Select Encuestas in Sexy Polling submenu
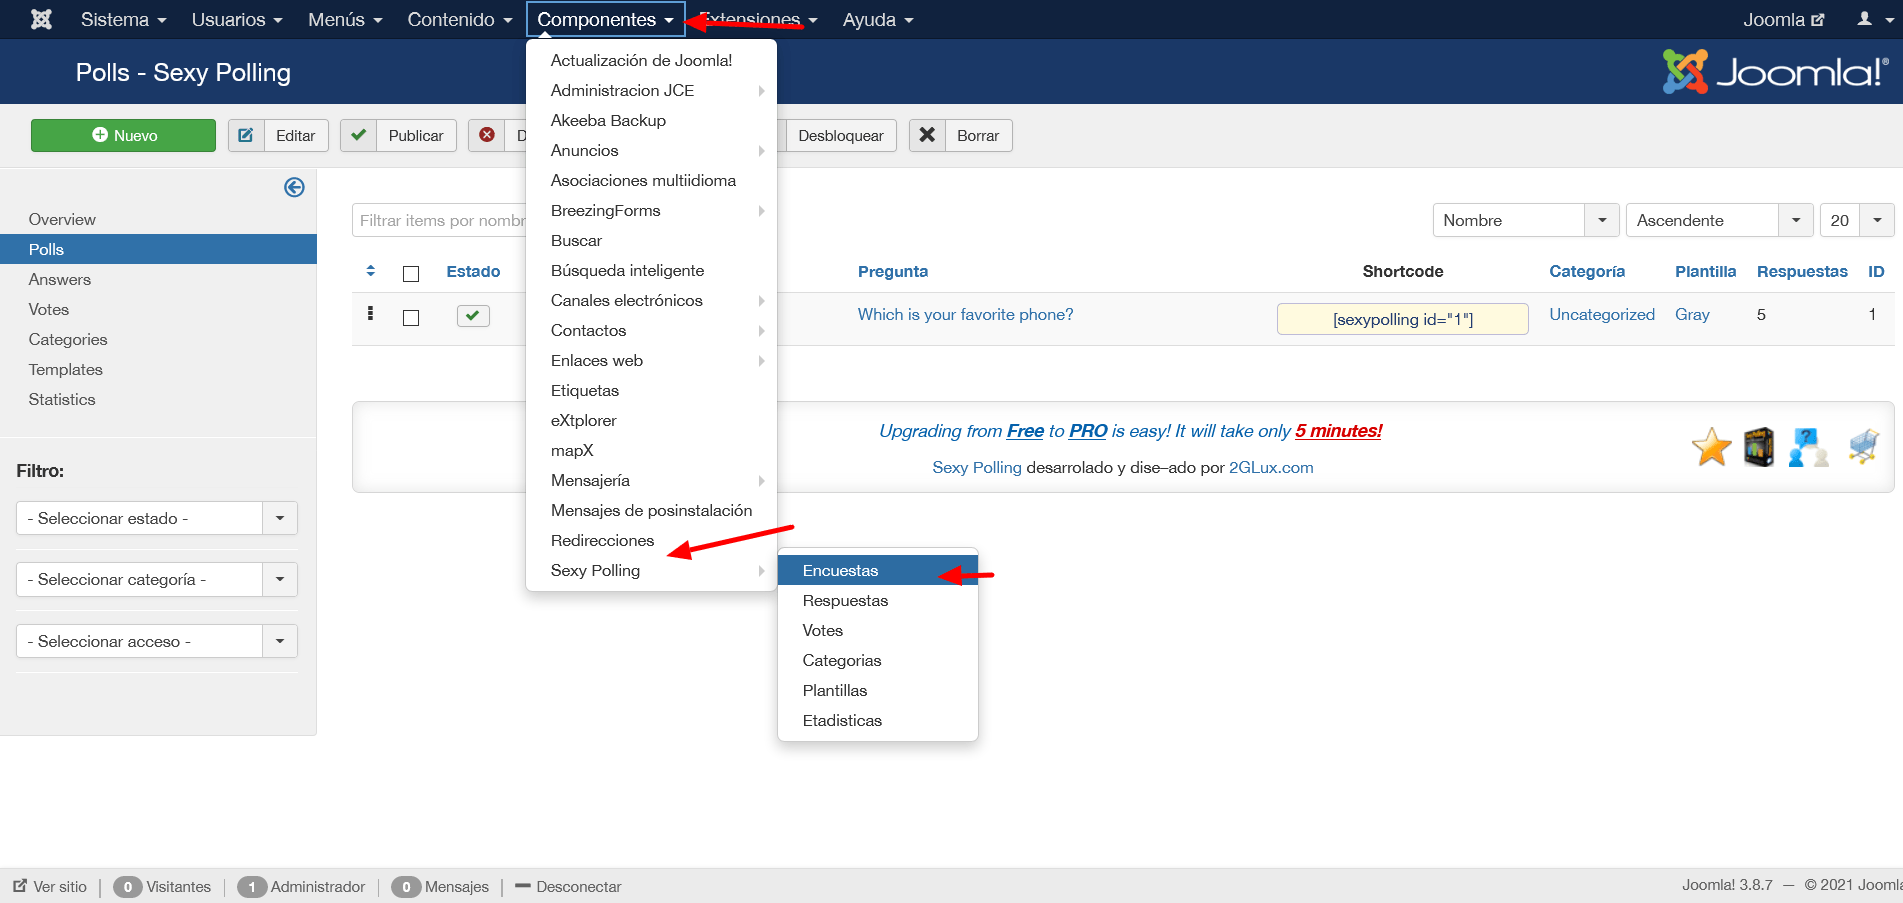Screen dimensions: 1903x903 click(x=878, y=570)
